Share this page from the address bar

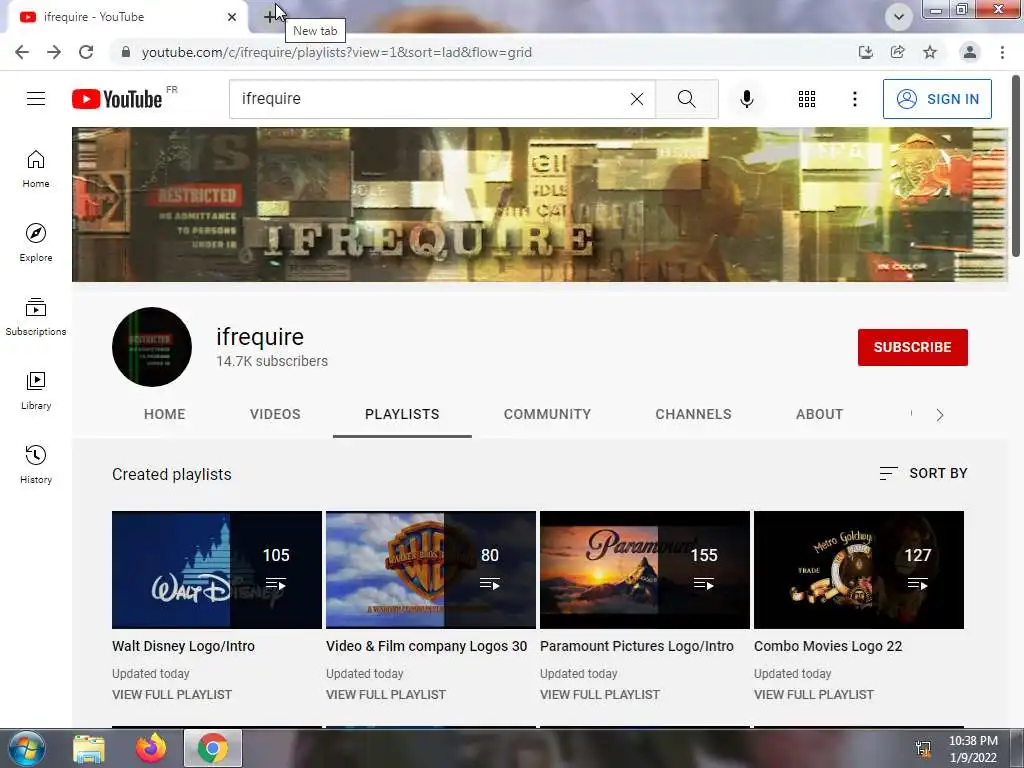[x=898, y=52]
